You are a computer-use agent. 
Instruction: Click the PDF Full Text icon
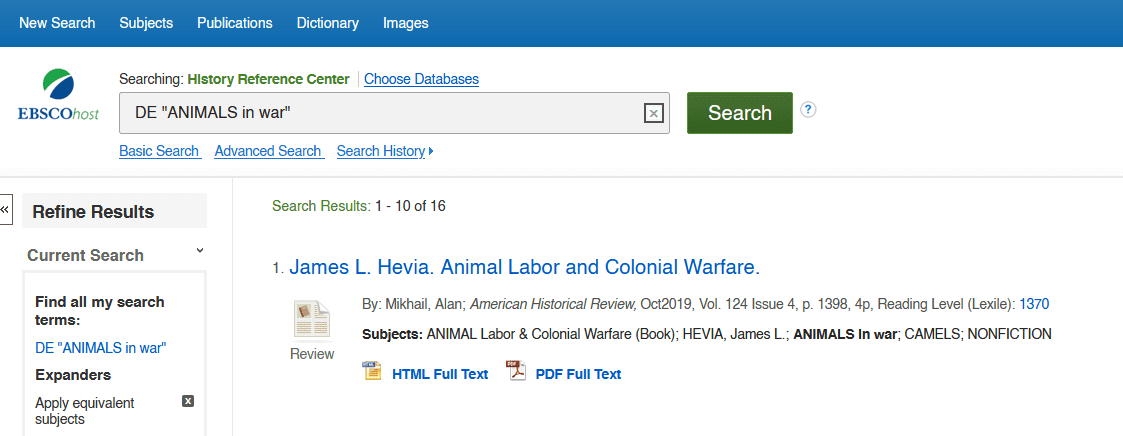pyautogui.click(x=517, y=372)
